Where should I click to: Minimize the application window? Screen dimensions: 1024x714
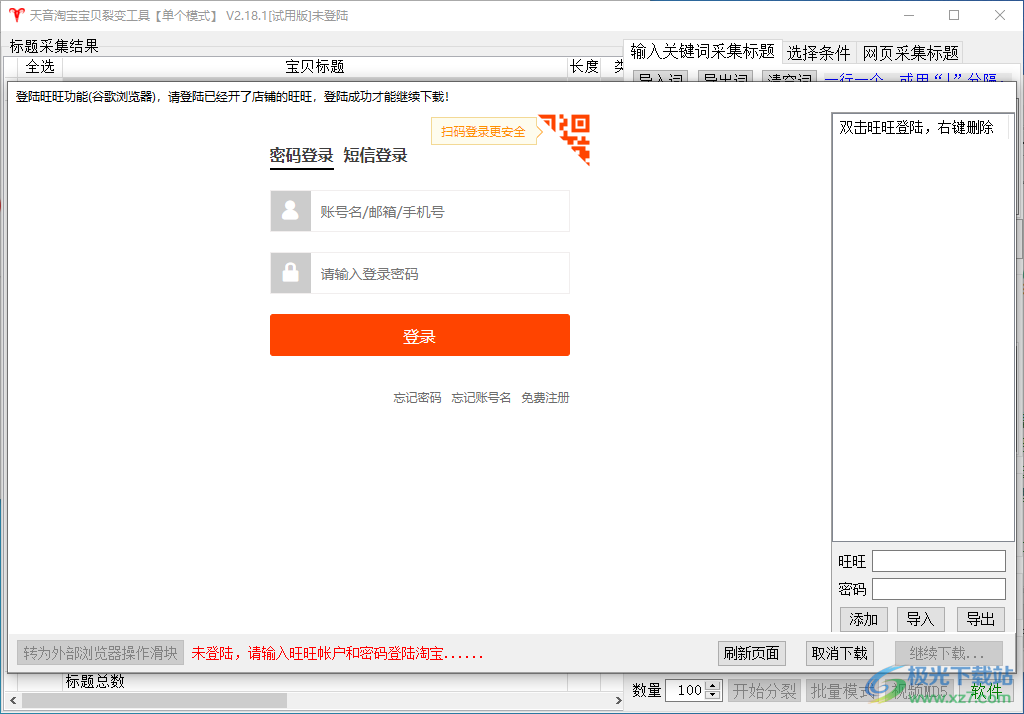909,15
